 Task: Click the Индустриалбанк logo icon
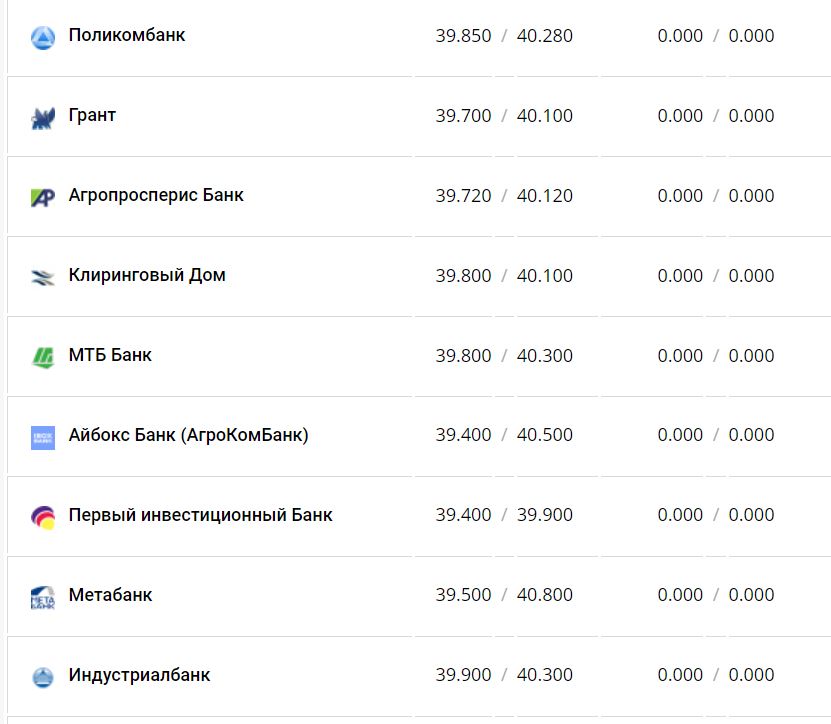[x=43, y=677]
